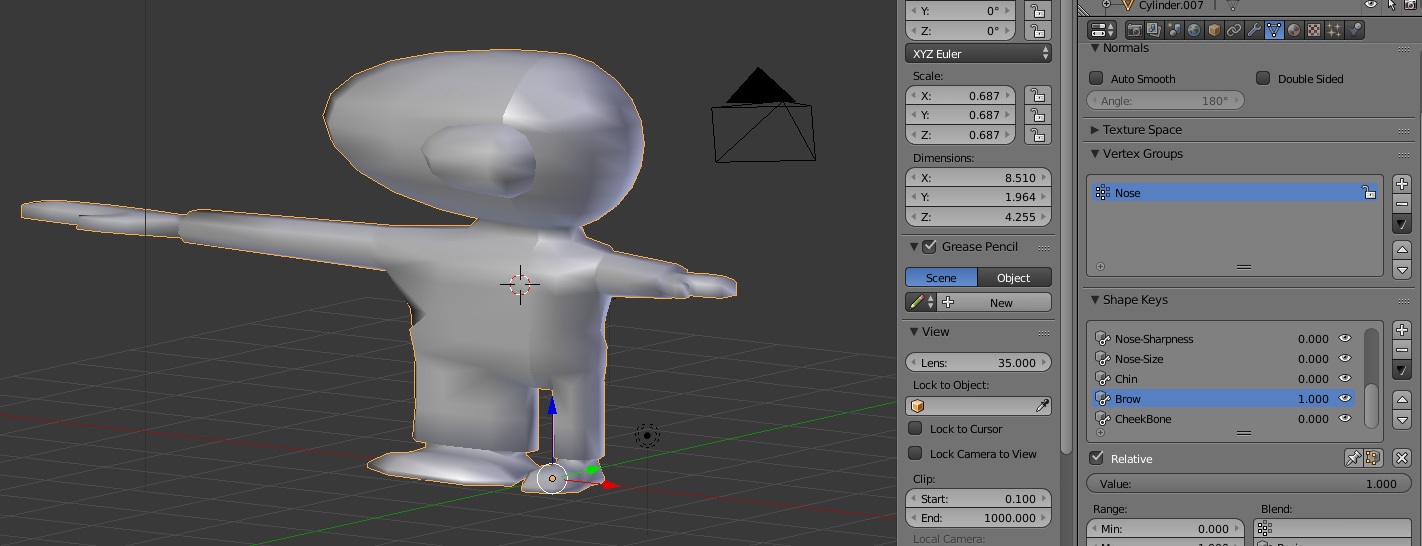The height and width of the screenshot is (546, 1422).
Task: Adjust the shape key Value slider
Action: coord(1249,483)
